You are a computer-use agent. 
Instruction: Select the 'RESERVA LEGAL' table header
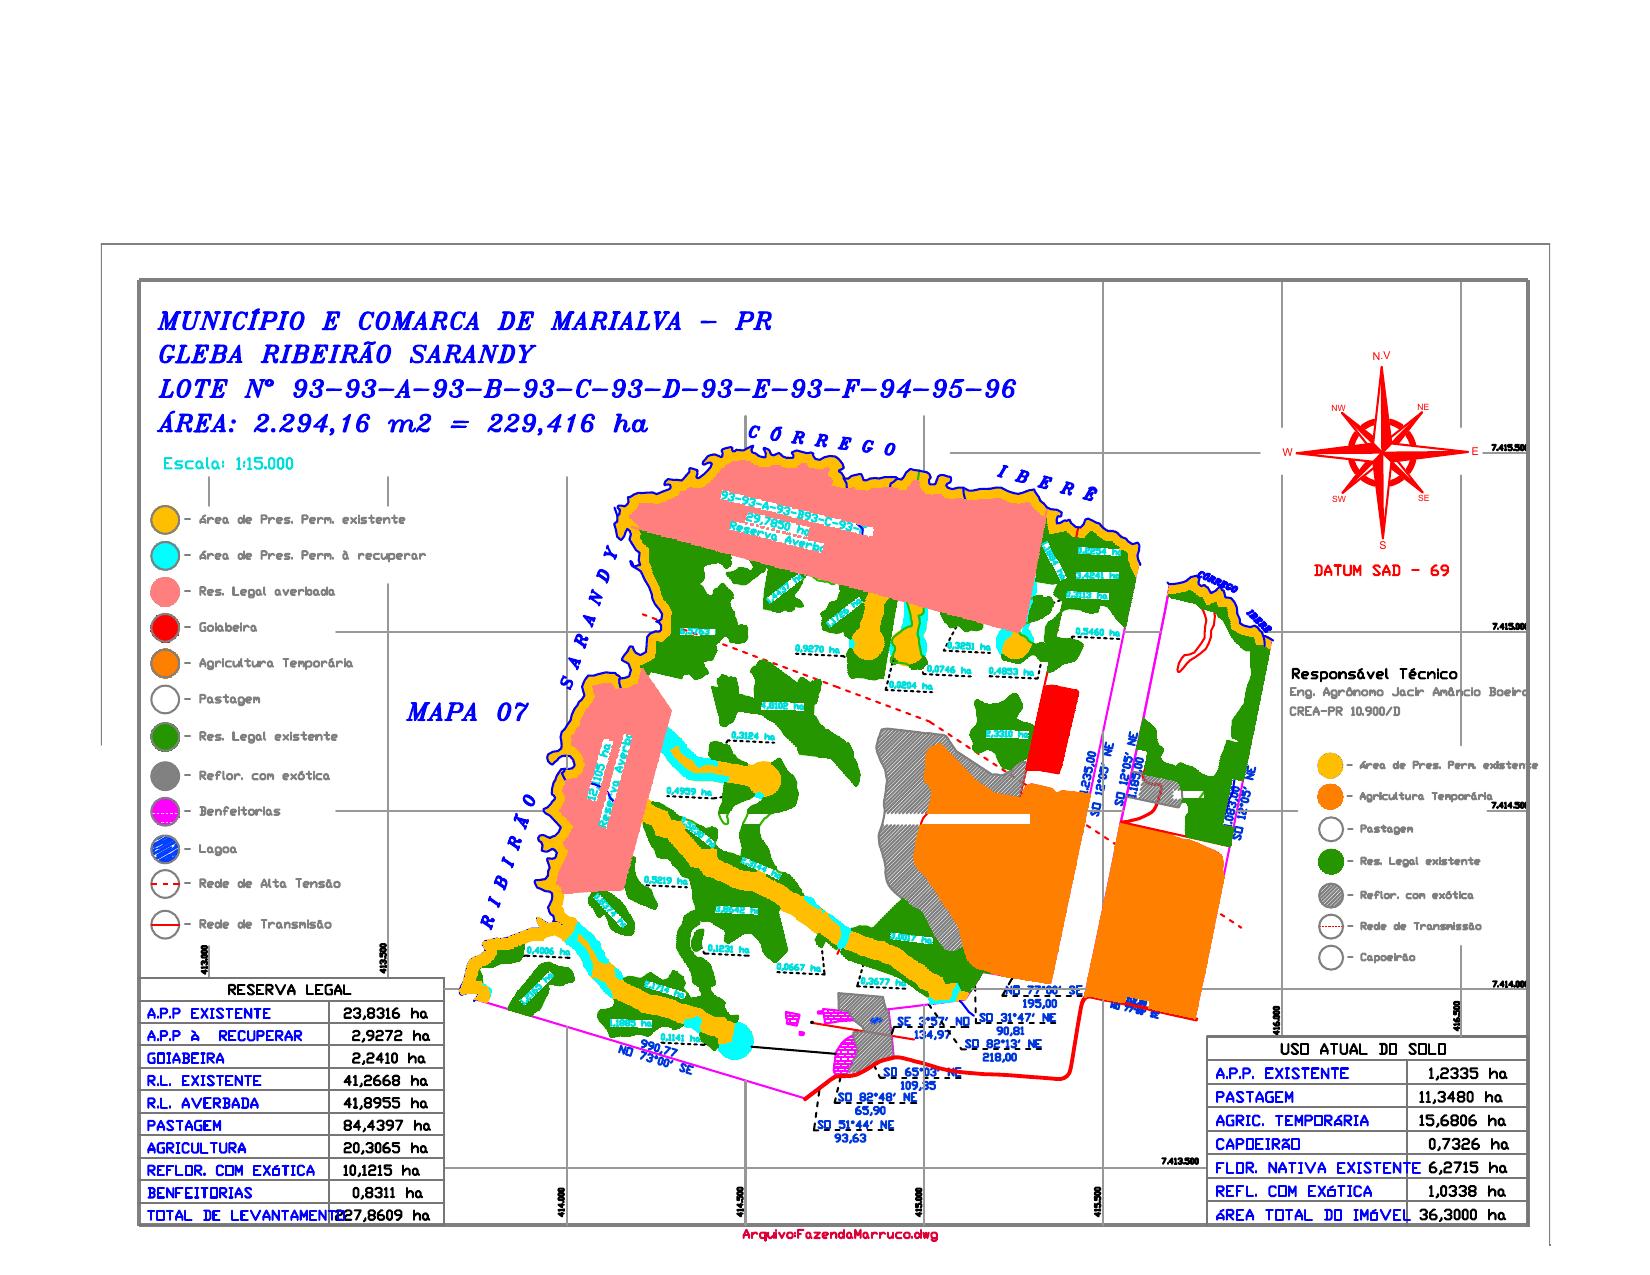click(290, 990)
